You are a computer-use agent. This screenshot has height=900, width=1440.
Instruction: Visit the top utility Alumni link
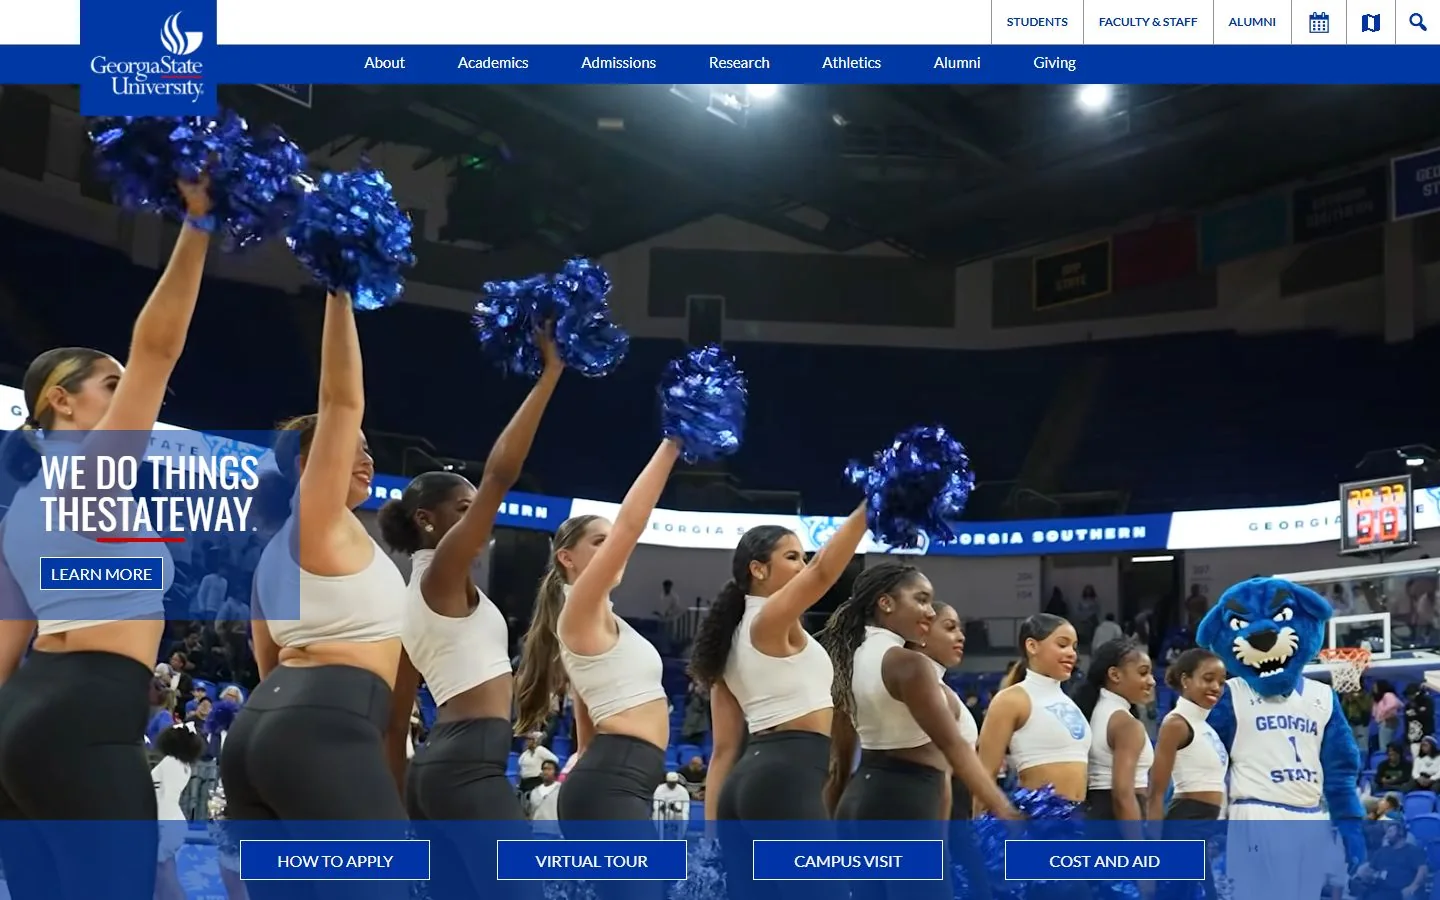click(1252, 22)
